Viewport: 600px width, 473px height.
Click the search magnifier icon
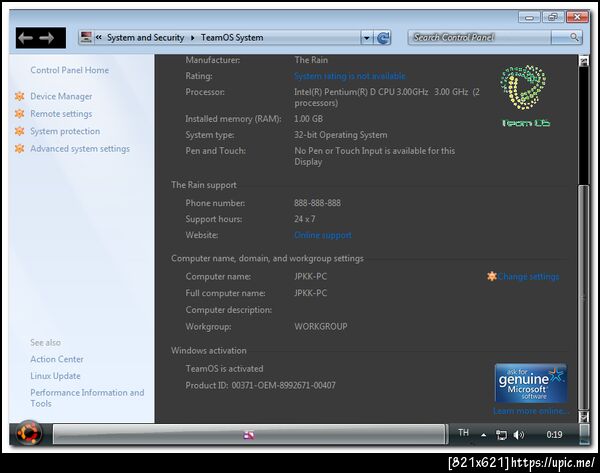[574, 37]
